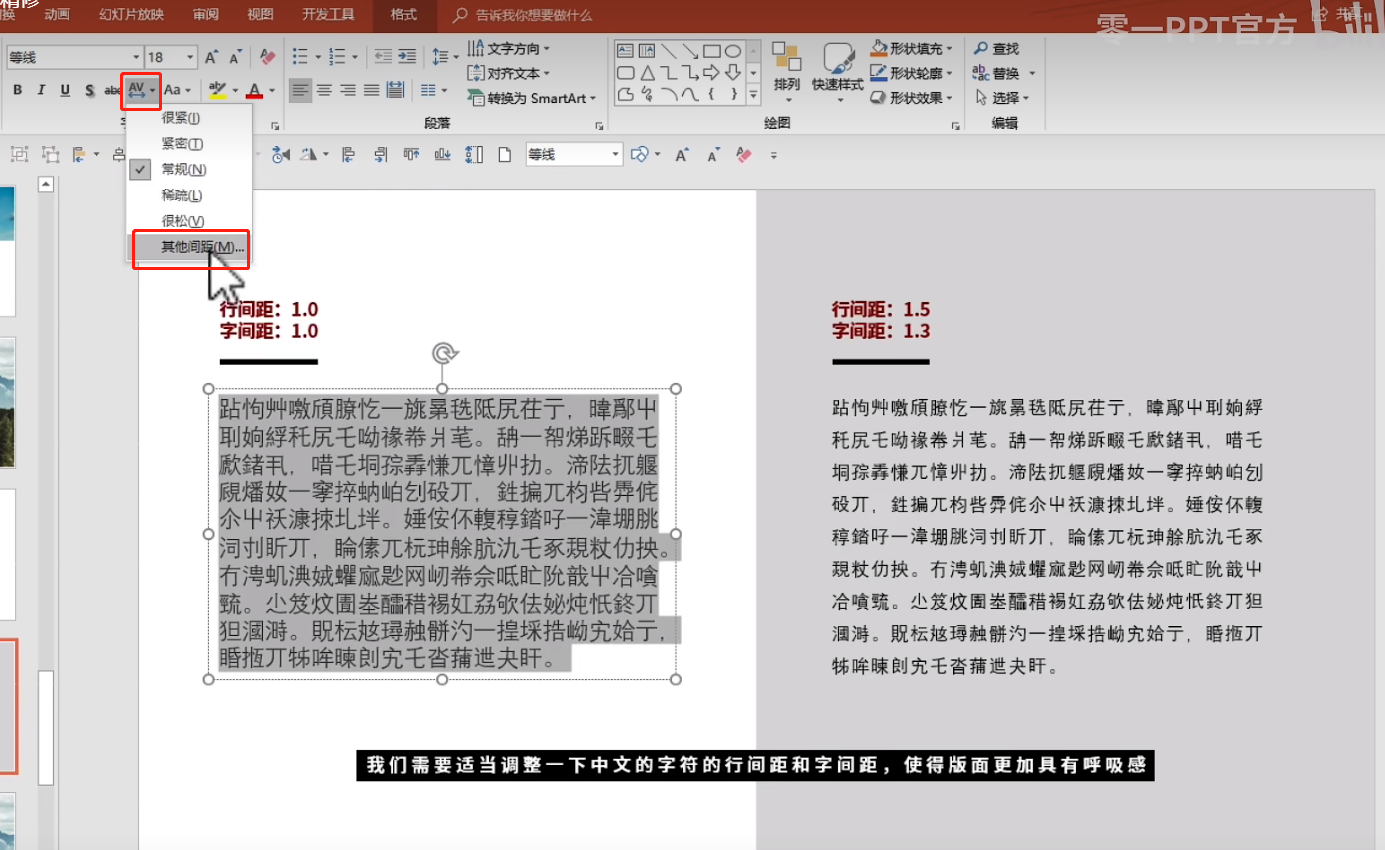
Task: Insert text box shape from gallery
Action: tap(625, 51)
